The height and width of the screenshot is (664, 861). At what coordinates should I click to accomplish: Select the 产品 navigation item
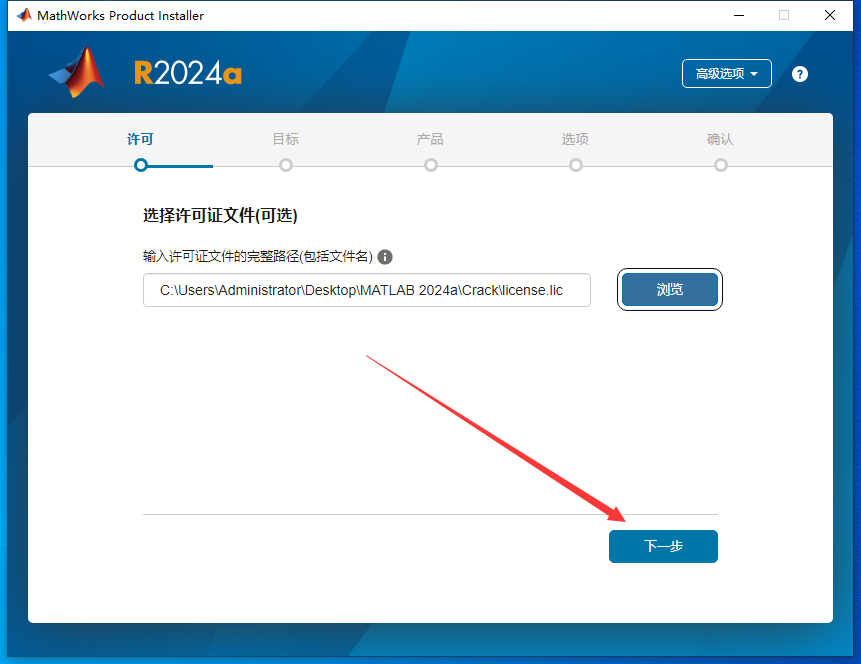[x=430, y=140]
